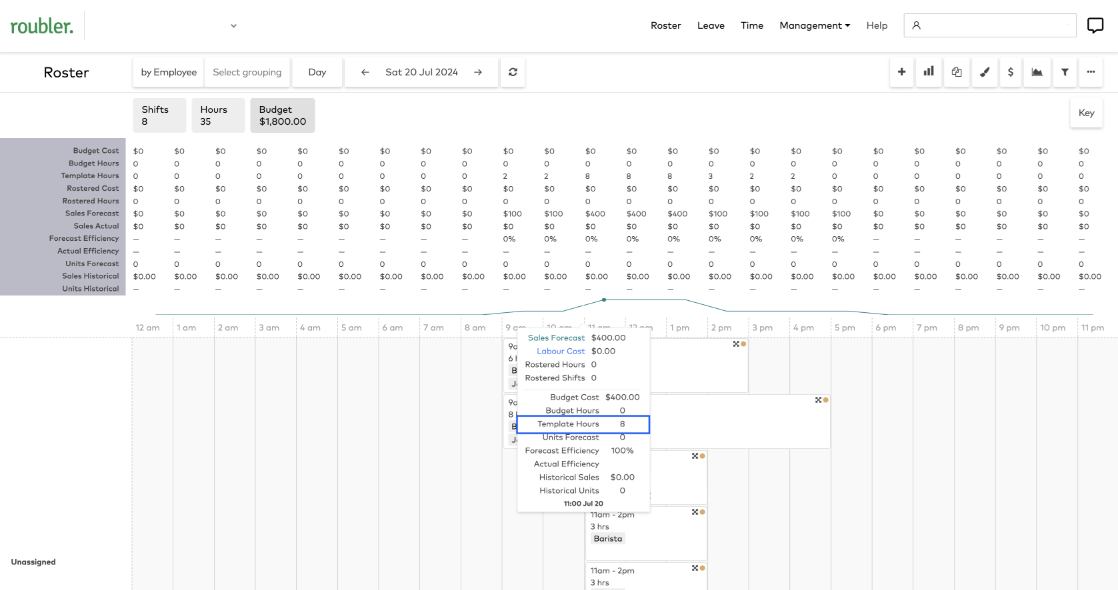This screenshot has height=590, width=1118.
Task: Click the Labour Cost link in the tooltip
Action: click(x=560, y=351)
